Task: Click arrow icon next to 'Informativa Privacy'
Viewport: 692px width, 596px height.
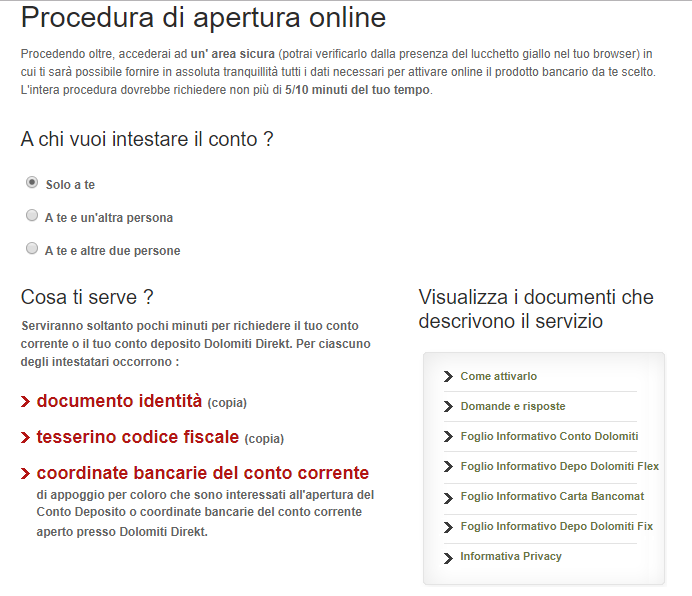Action: 448,557
